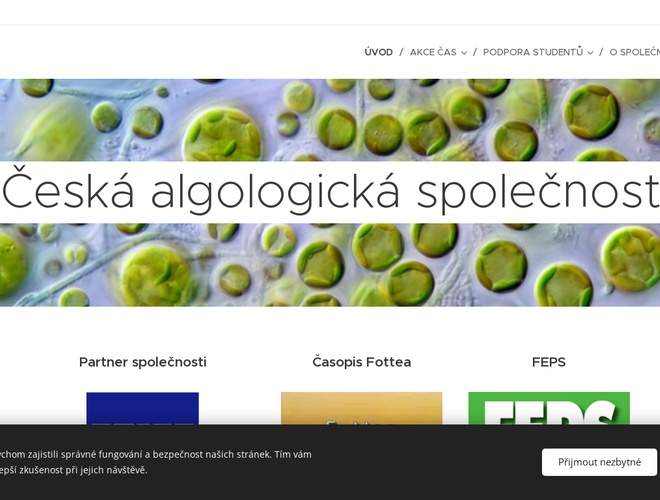Accept necessary cookies with Přijmout nezbytné
This screenshot has width=660, height=500.
pyautogui.click(x=599, y=462)
